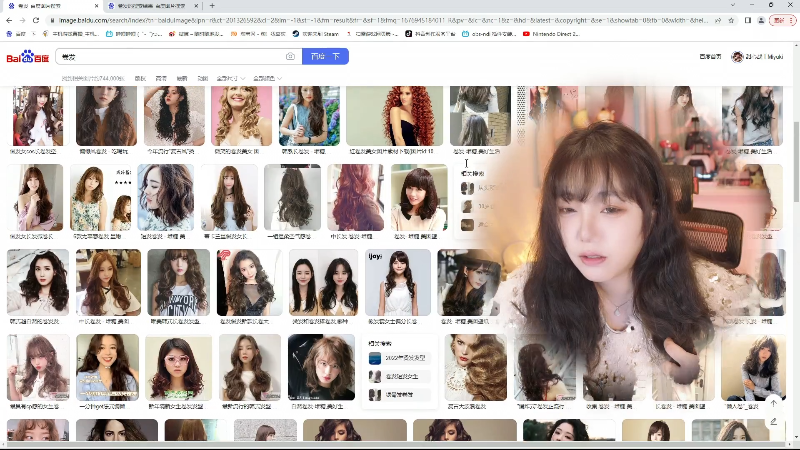Open the Chrome profile icon

(761, 20)
